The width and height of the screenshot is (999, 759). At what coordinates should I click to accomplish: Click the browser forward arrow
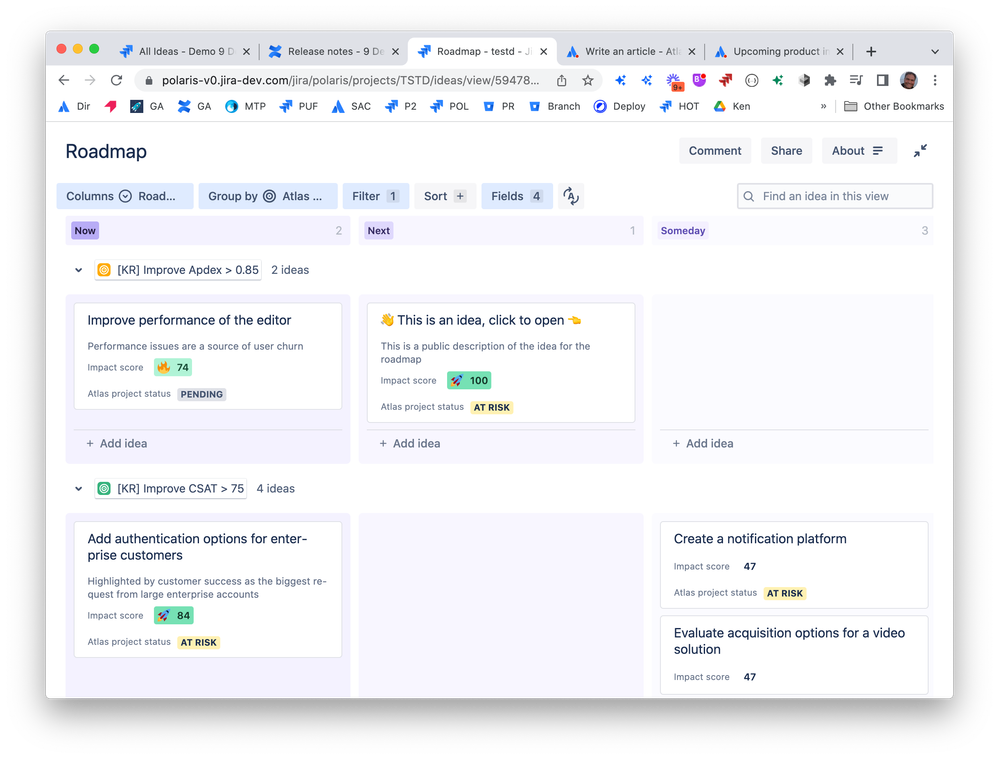[x=90, y=80]
